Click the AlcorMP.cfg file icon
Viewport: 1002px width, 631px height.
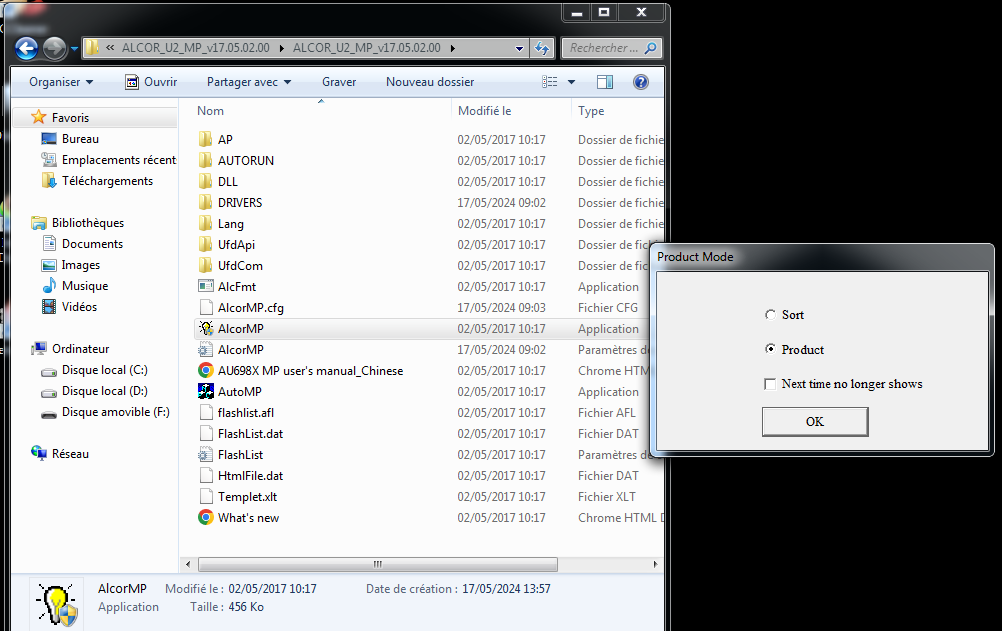[x=206, y=308]
